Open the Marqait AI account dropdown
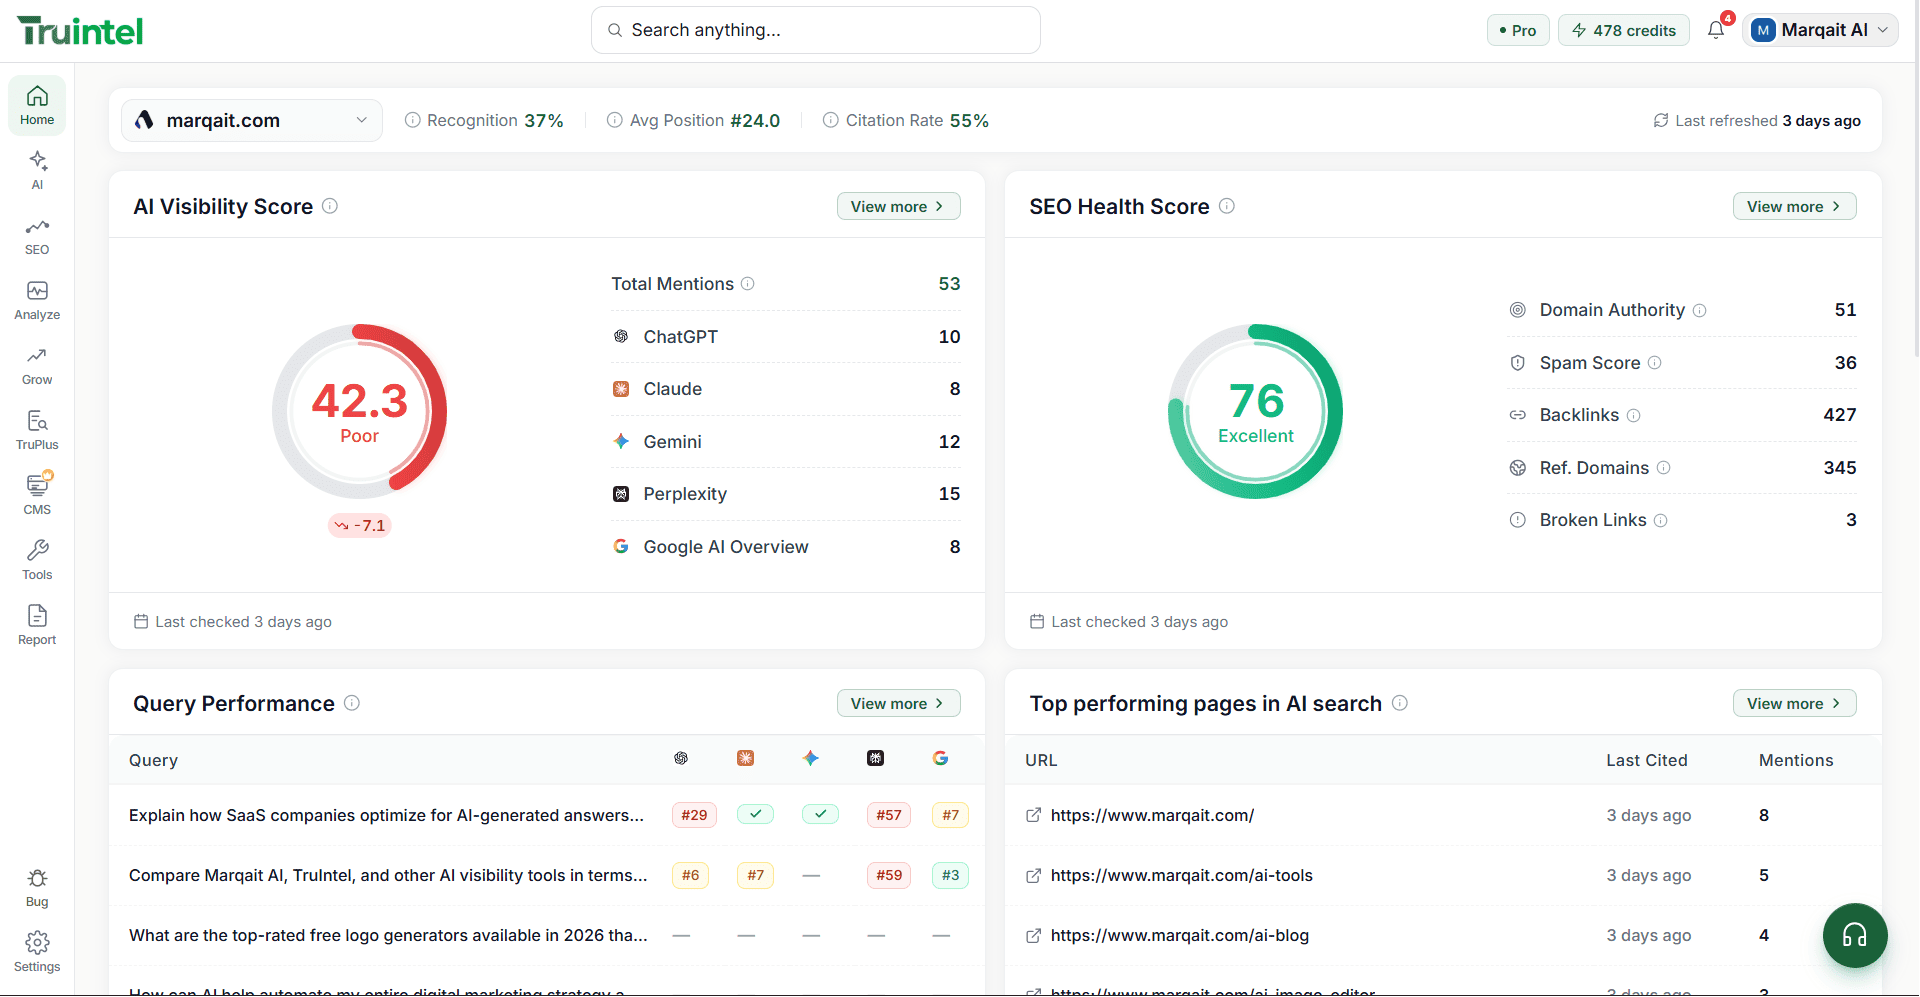 1820,30
